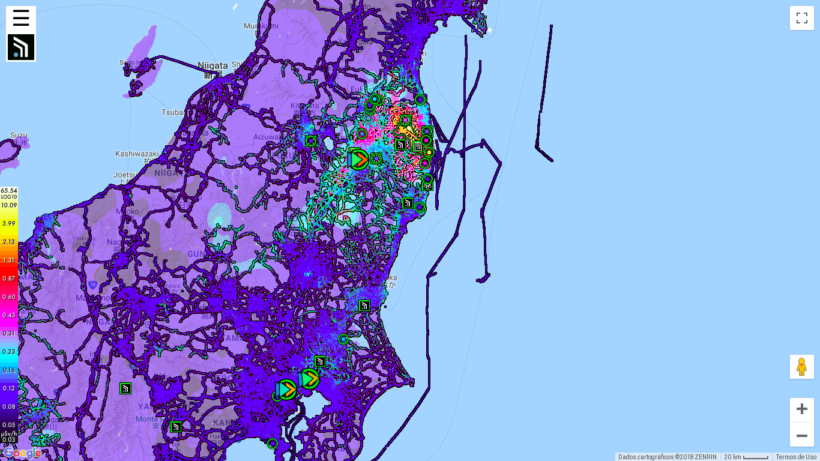Select the Street View pegman
The width and height of the screenshot is (820, 461).
pos(801,367)
